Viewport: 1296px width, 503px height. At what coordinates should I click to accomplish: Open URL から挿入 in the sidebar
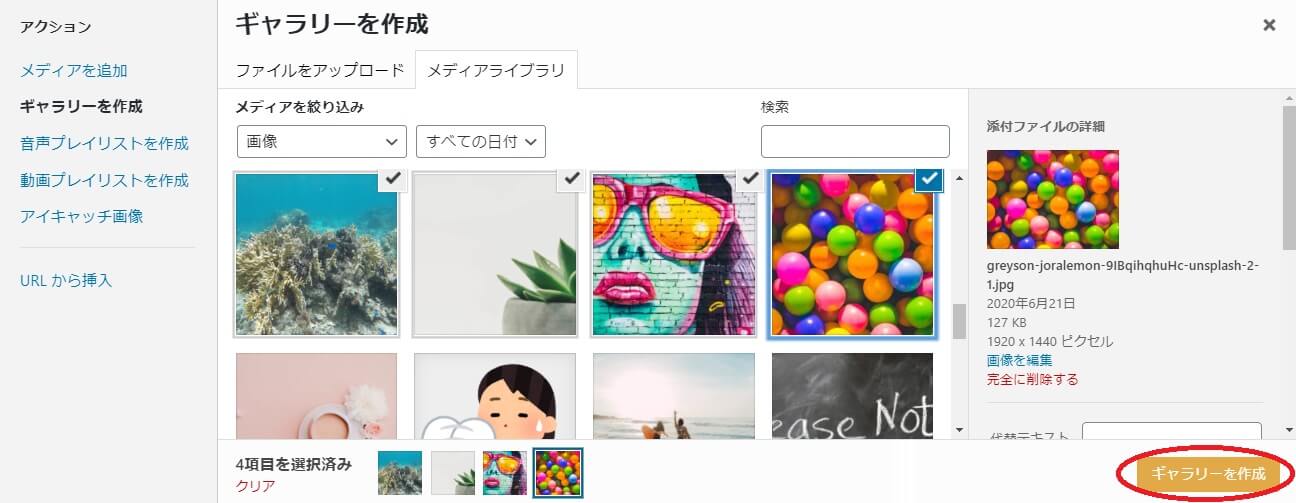coord(66,280)
